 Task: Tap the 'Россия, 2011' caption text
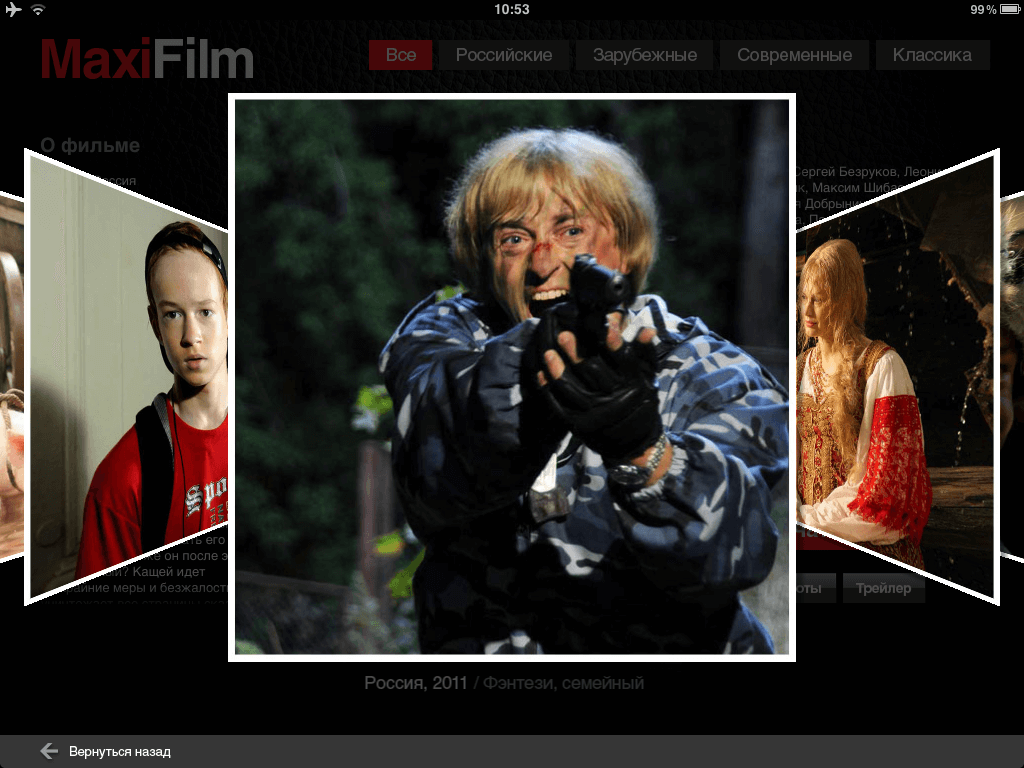(416, 683)
